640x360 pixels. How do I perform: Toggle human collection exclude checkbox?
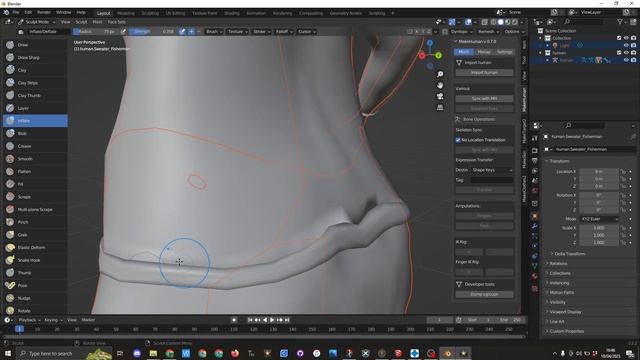619,53
